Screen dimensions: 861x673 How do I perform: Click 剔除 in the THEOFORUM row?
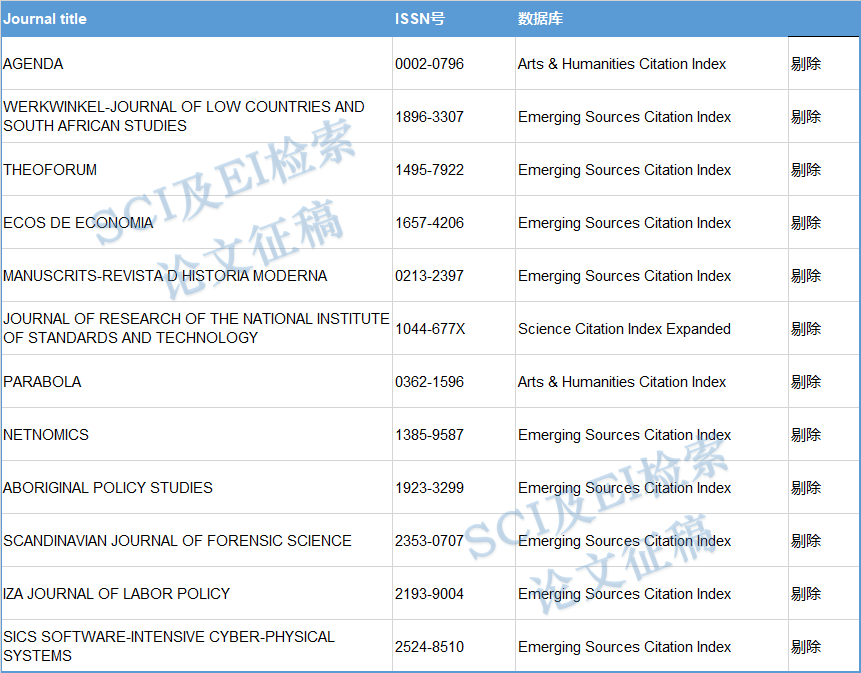(x=805, y=170)
